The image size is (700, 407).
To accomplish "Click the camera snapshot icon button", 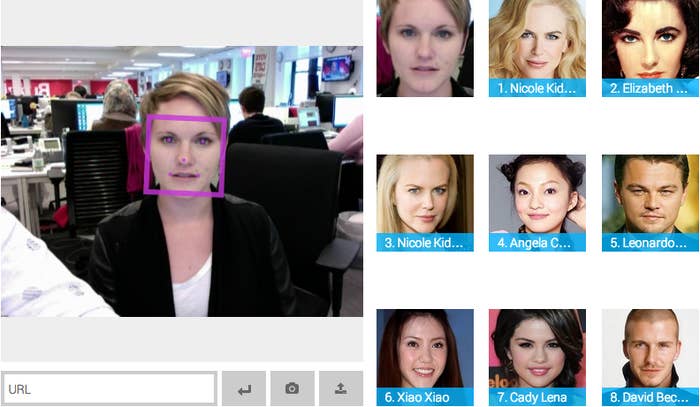I will pyautogui.click(x=292, y=389).
